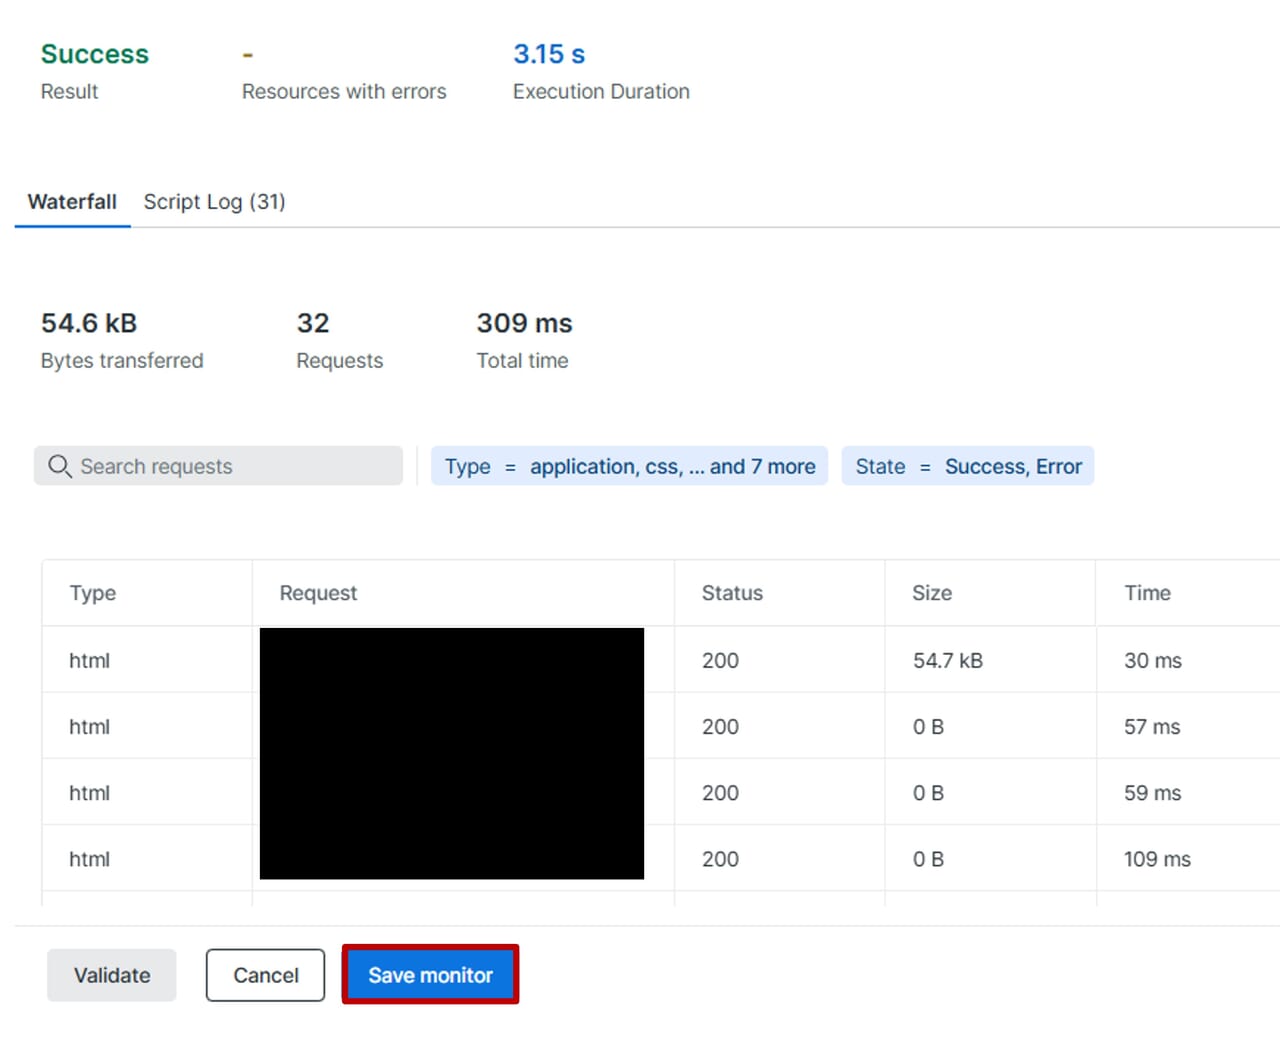Open the Type filter dropdown
This screenshot has height=1037, width=1280.
pyautogui.click(x=629, y=466)
